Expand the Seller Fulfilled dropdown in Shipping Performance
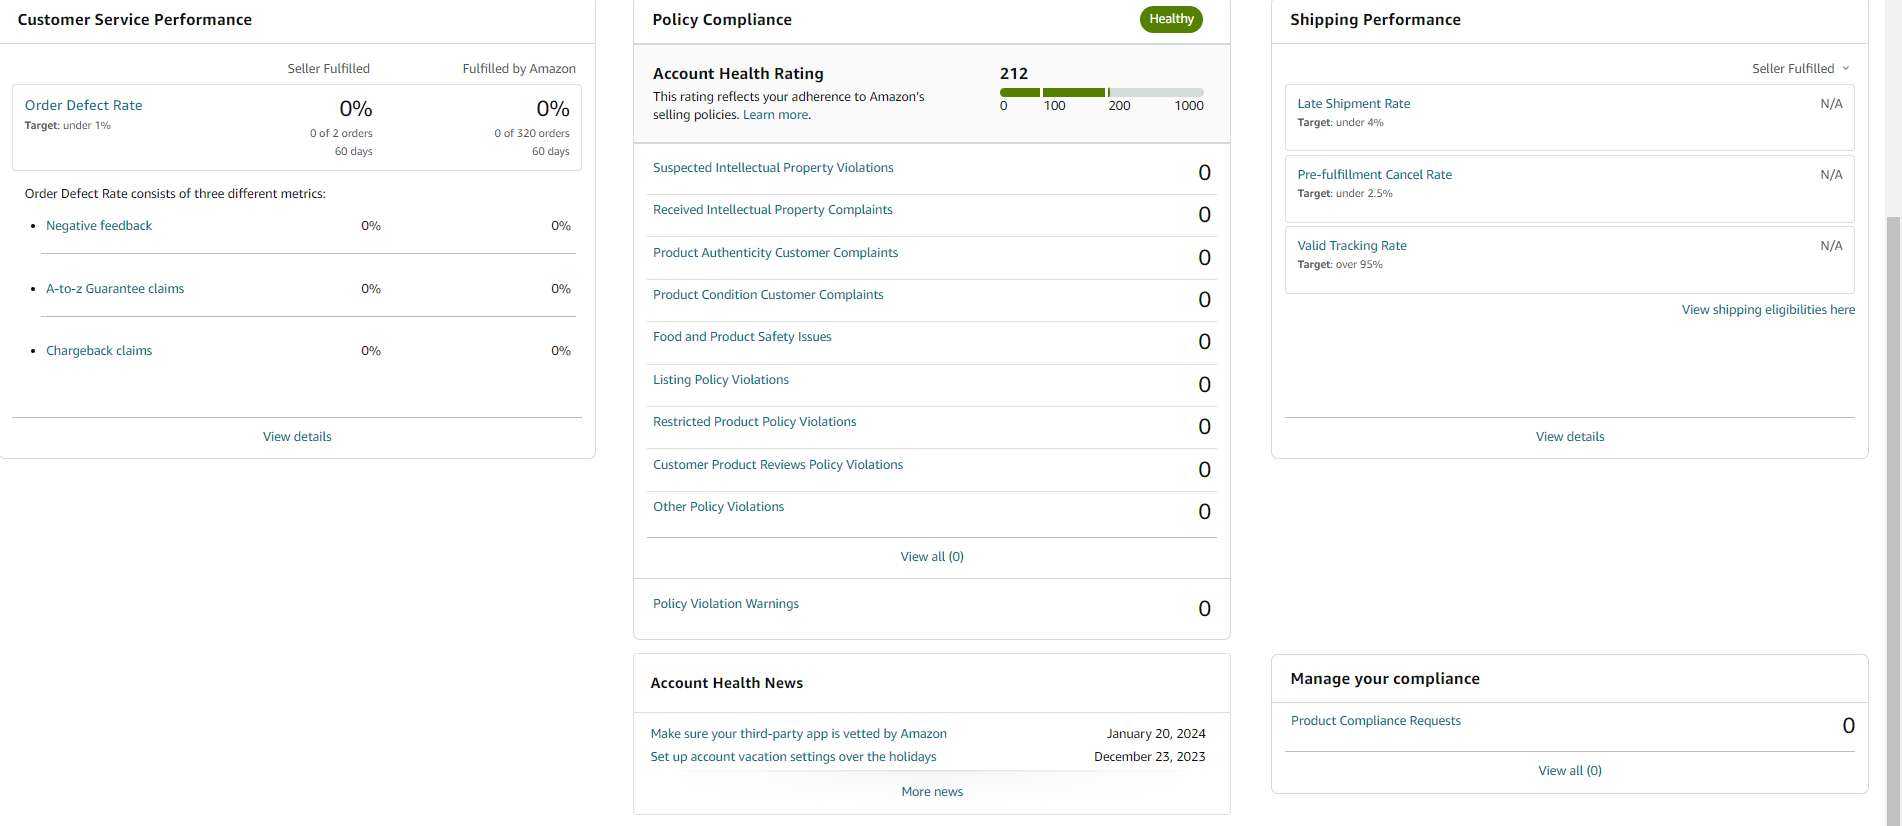Screen dimensions: 1902x826 point(1800,69)
